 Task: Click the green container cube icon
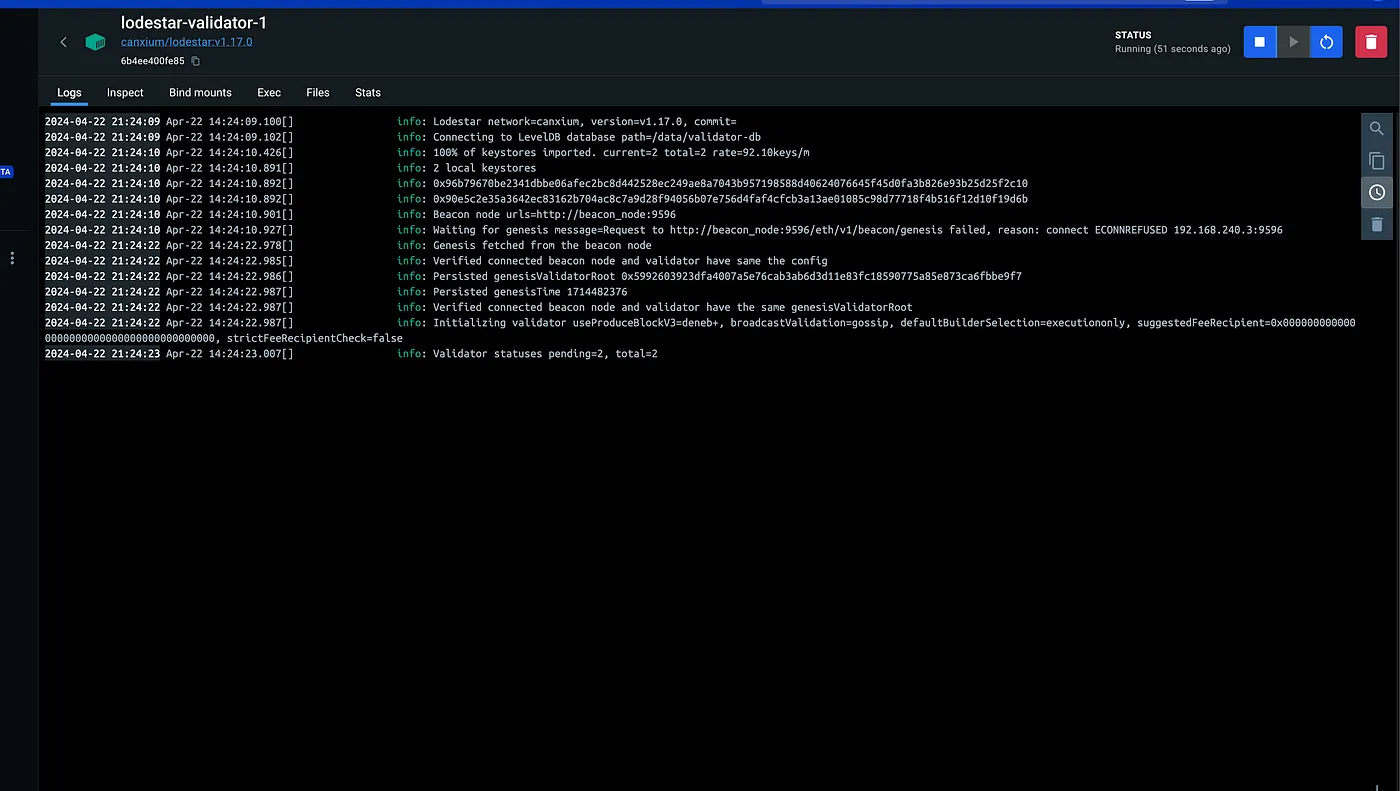(95, 42)
